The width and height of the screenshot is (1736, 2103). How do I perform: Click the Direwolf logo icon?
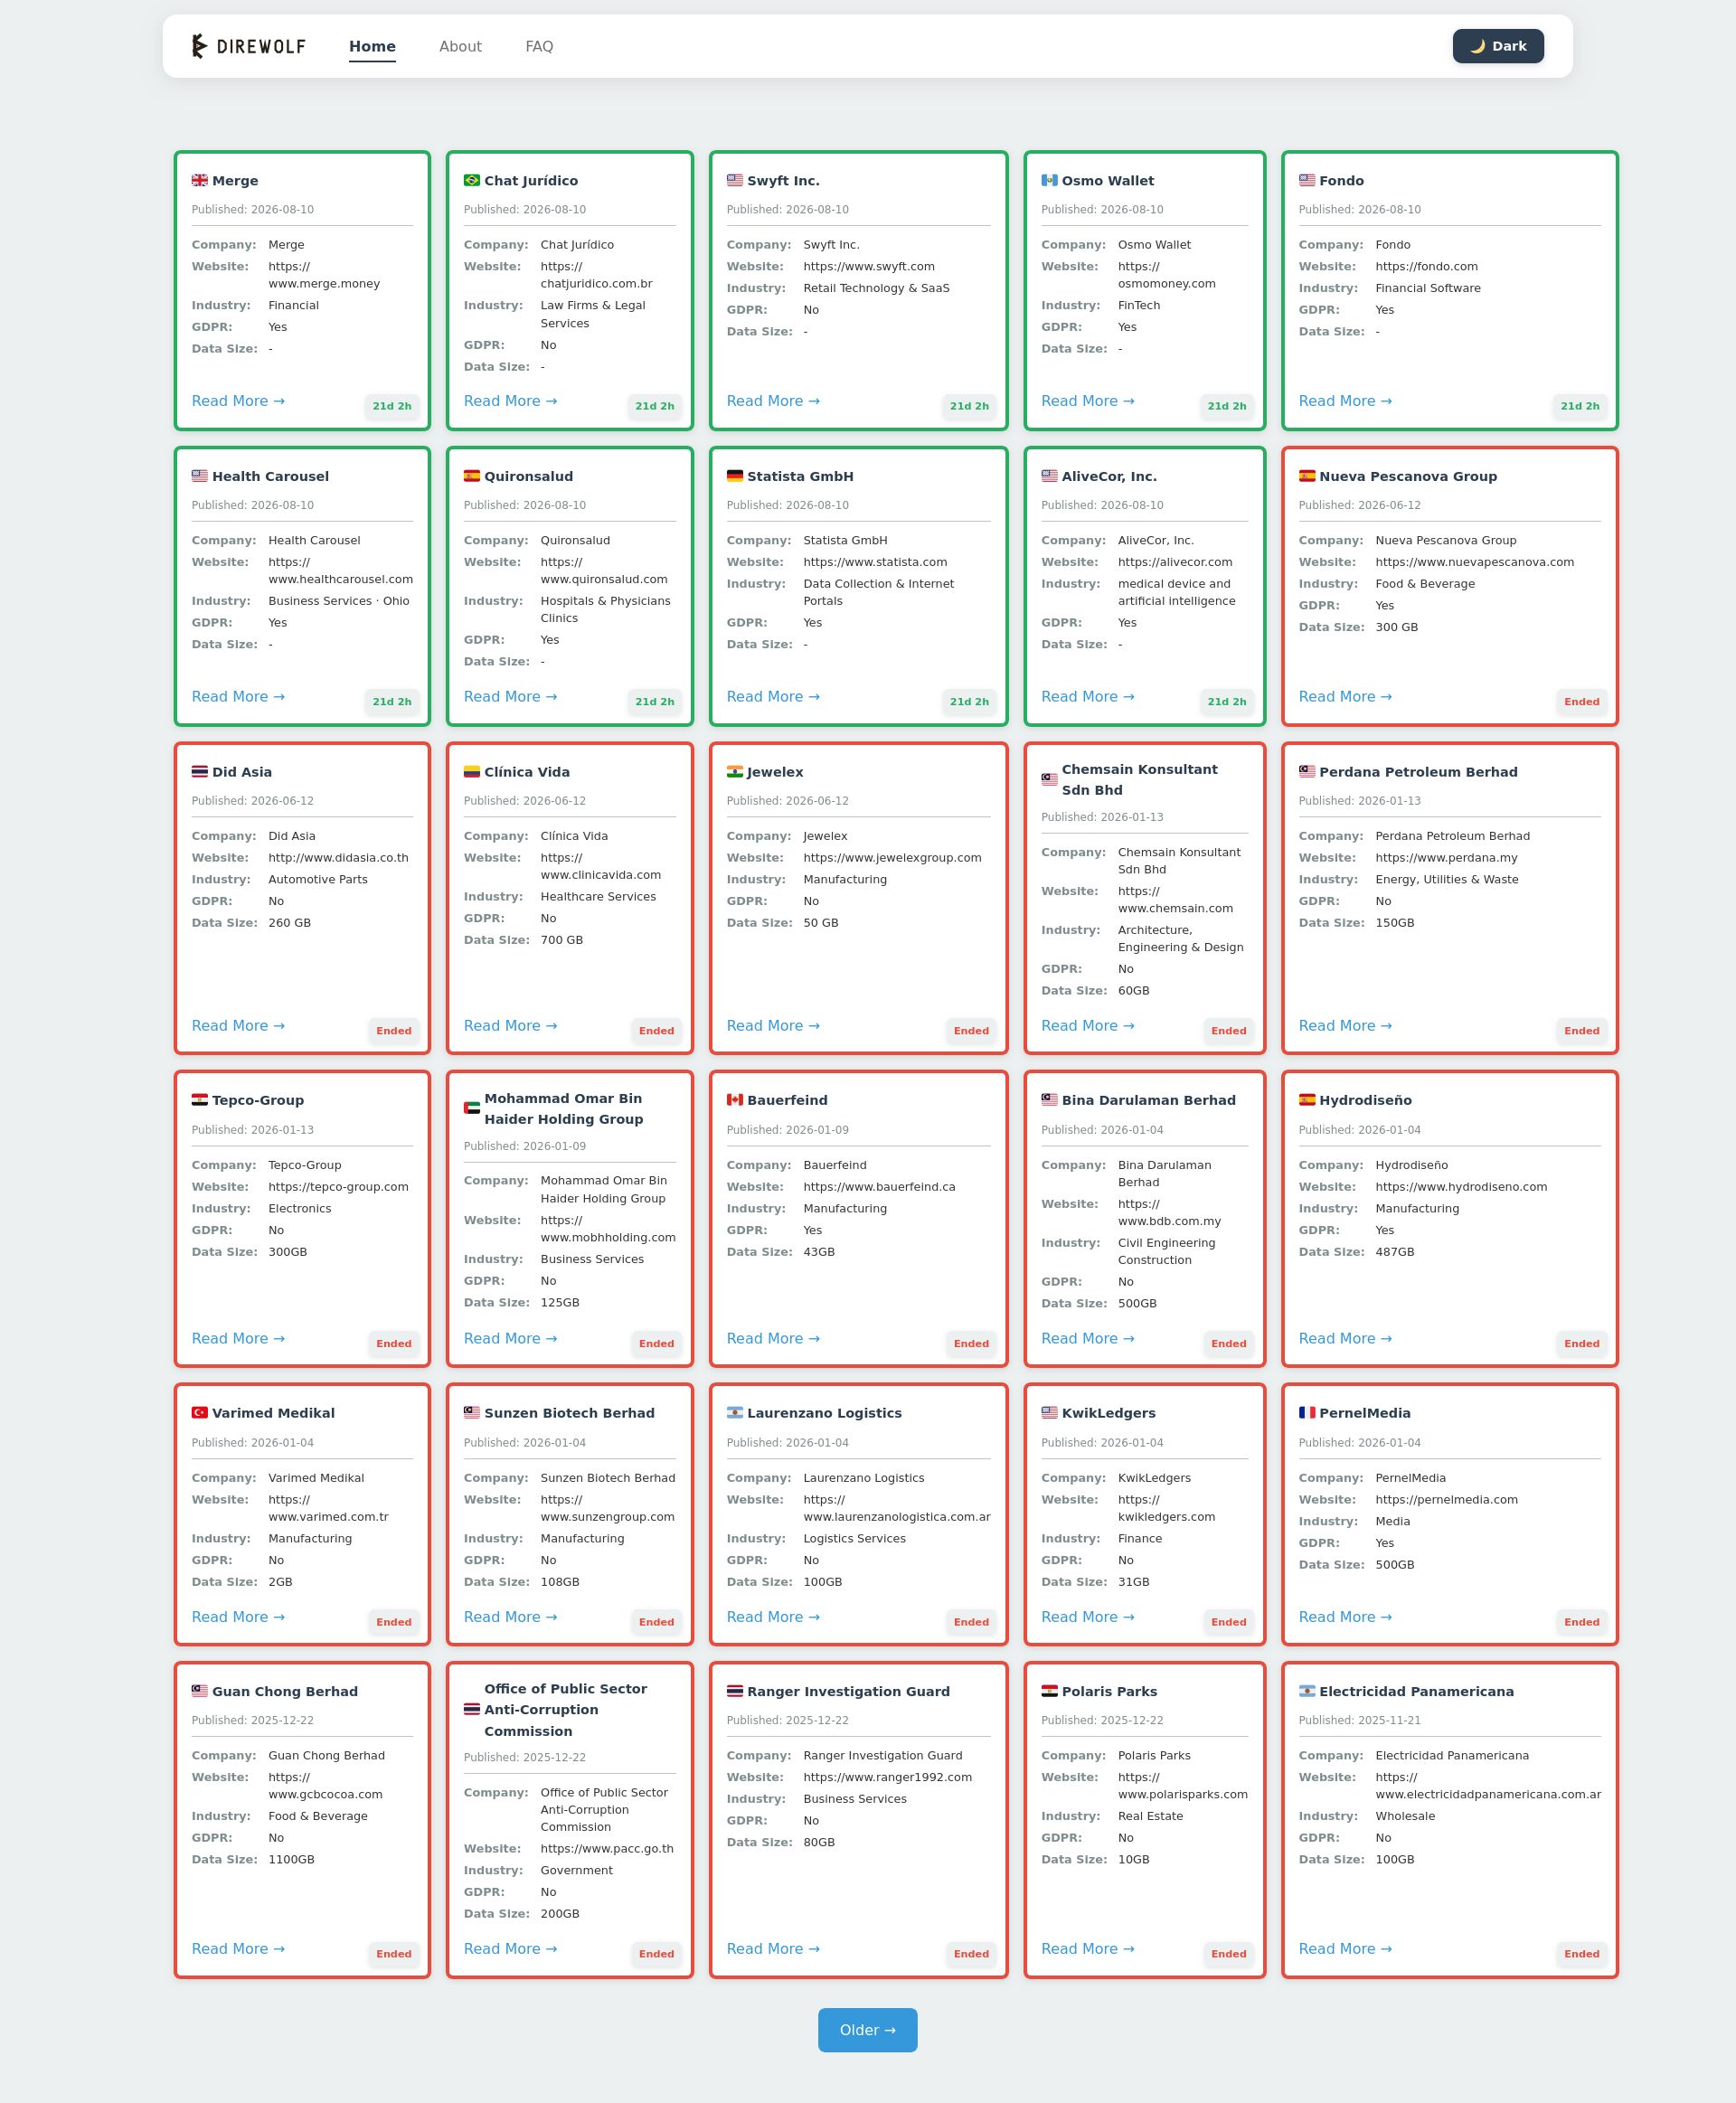point(199,46)
